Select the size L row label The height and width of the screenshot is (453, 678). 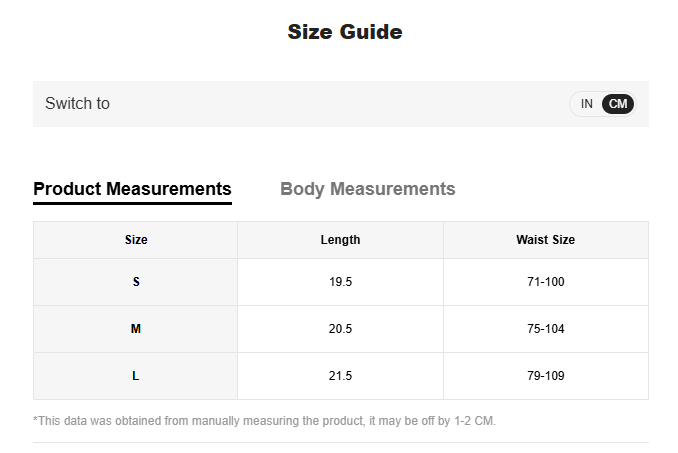coord(136,376)
